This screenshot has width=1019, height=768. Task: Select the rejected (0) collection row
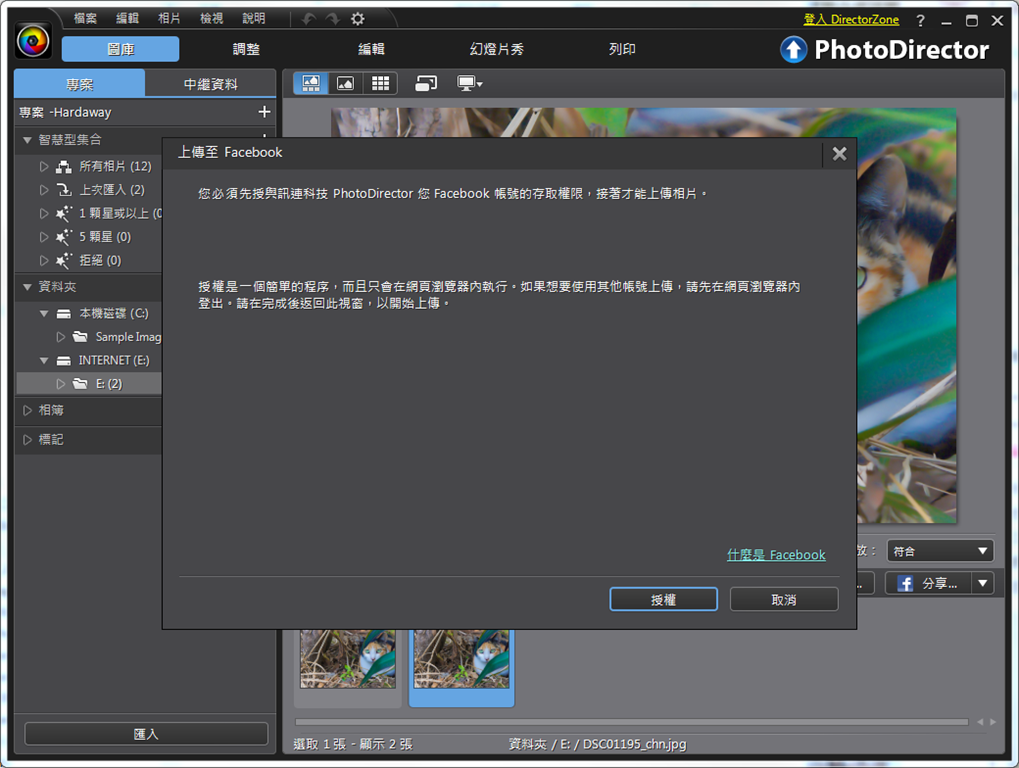pyautogui.click(x=88, y=260)
